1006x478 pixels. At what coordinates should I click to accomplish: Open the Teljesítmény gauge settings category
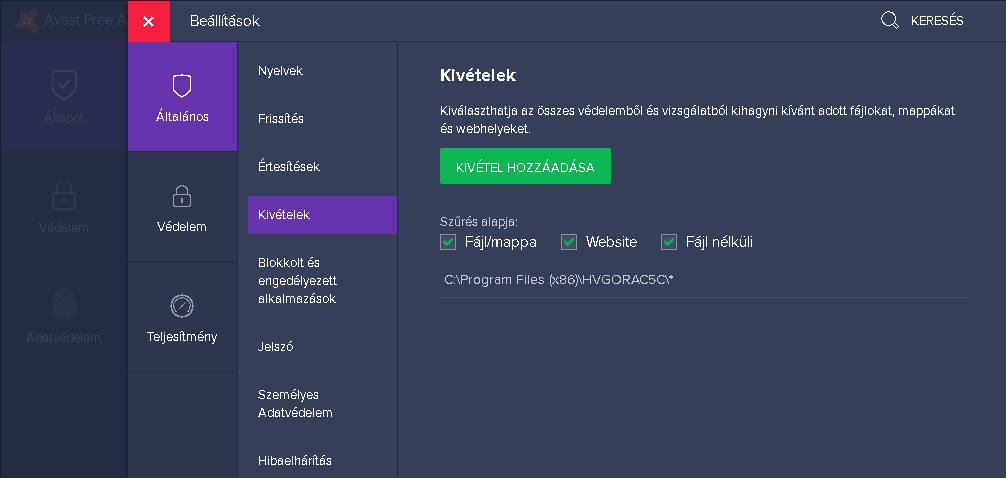(x=182, y=317)
